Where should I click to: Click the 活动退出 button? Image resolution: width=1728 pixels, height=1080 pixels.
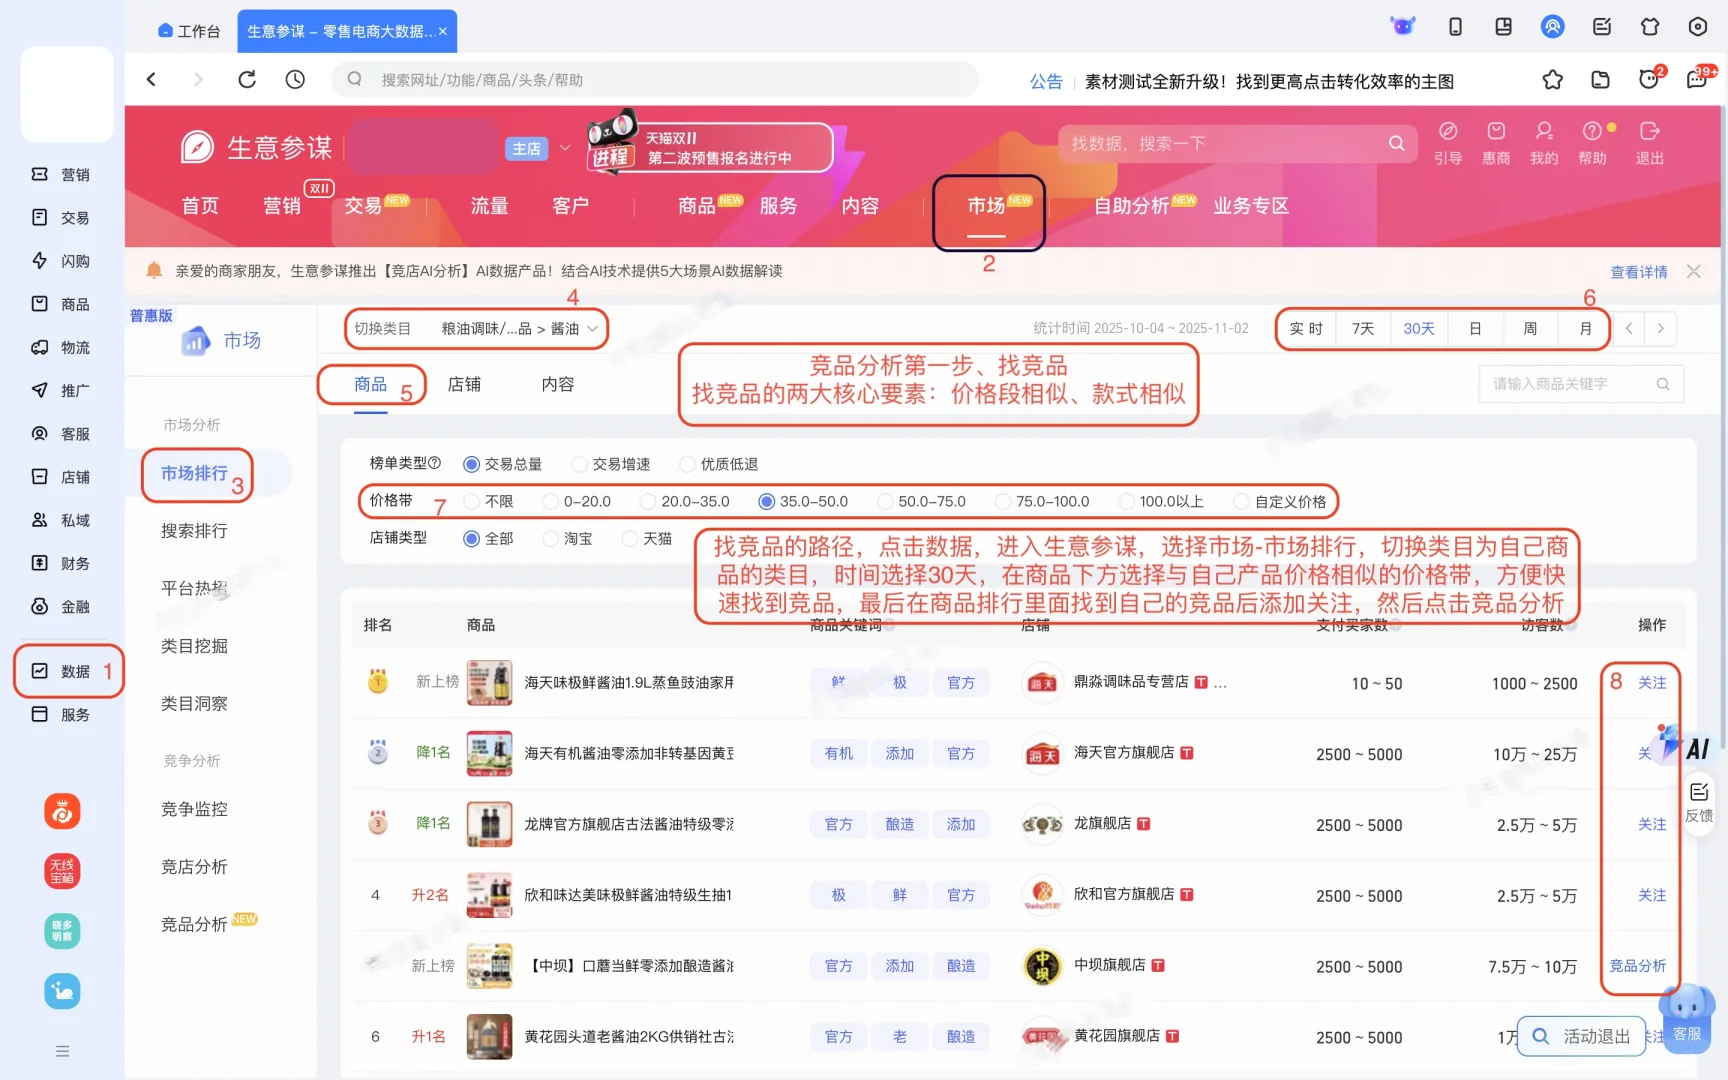pos(1582,1037)
